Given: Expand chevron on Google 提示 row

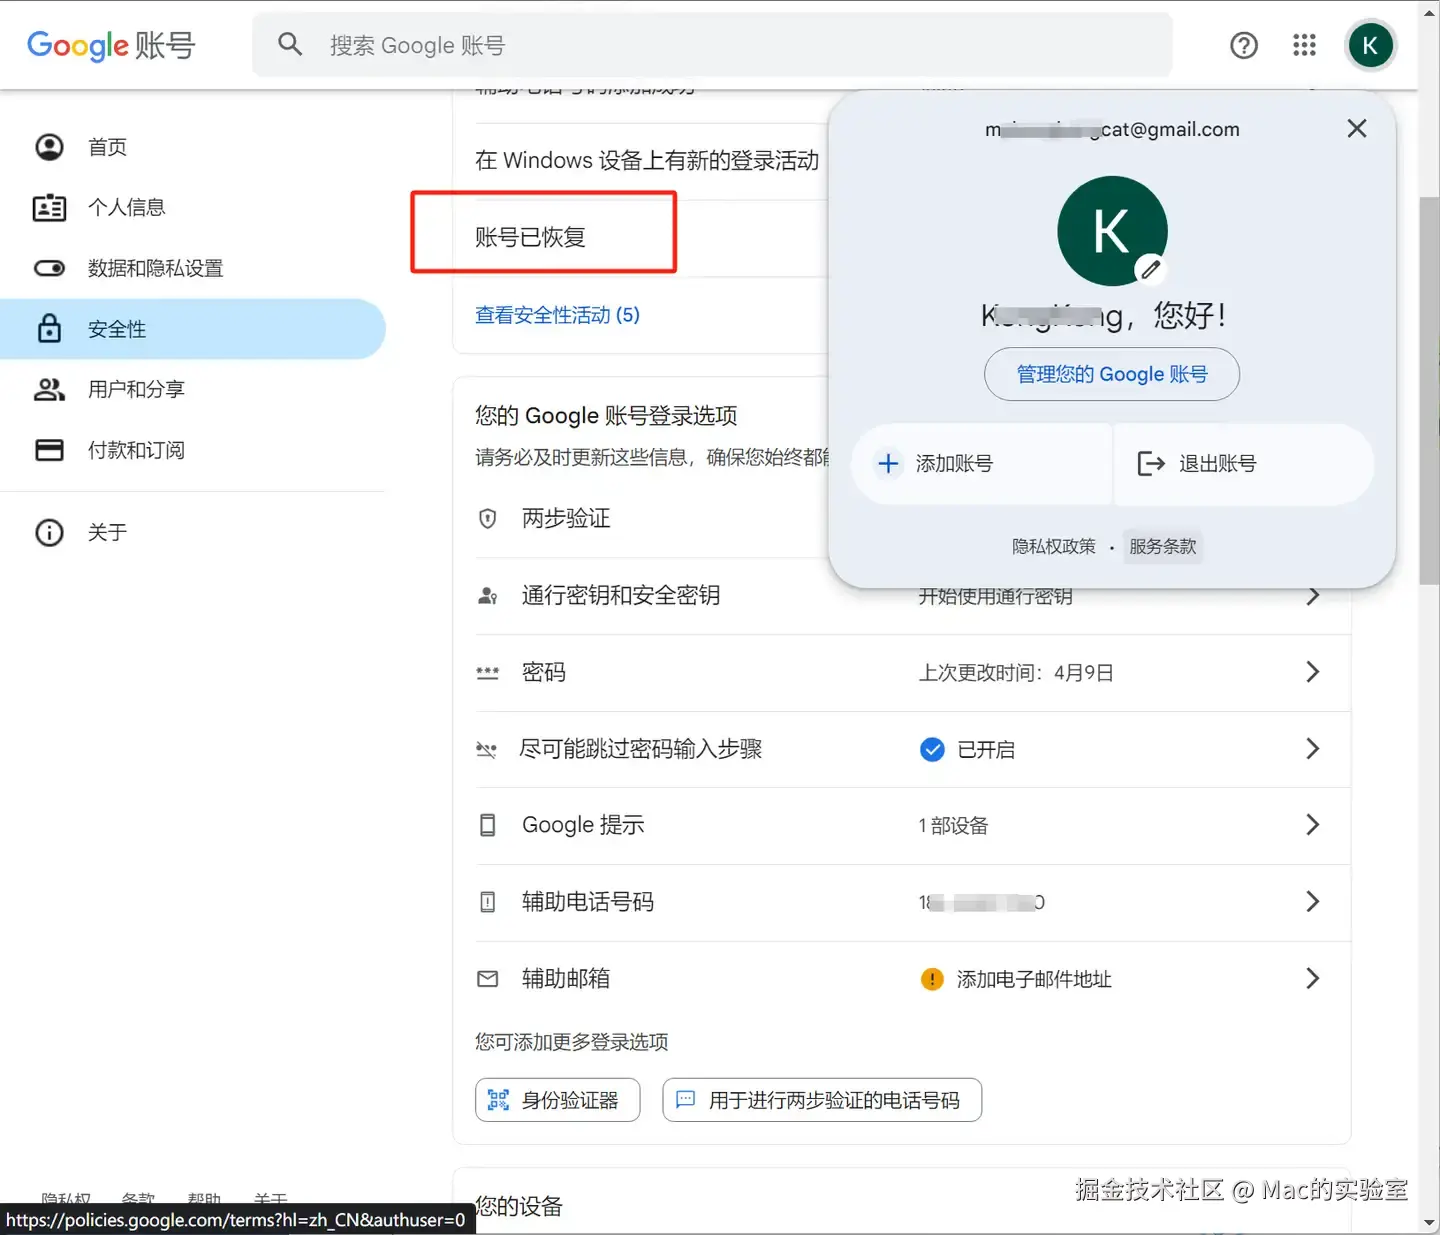Looking at the screenshot, I should click(1313, 825).
